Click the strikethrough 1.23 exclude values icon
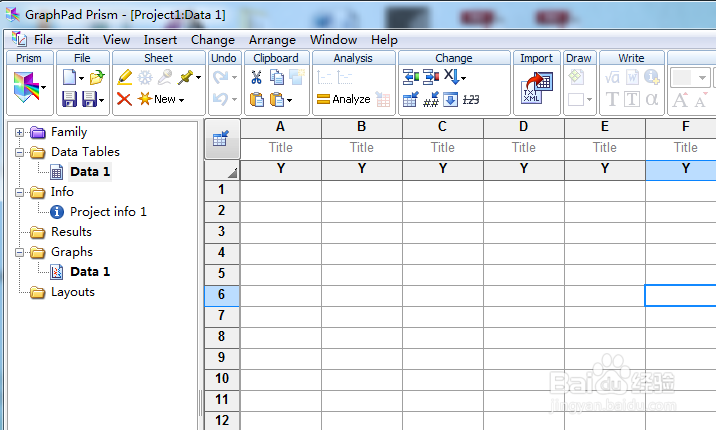 point(471,100)
